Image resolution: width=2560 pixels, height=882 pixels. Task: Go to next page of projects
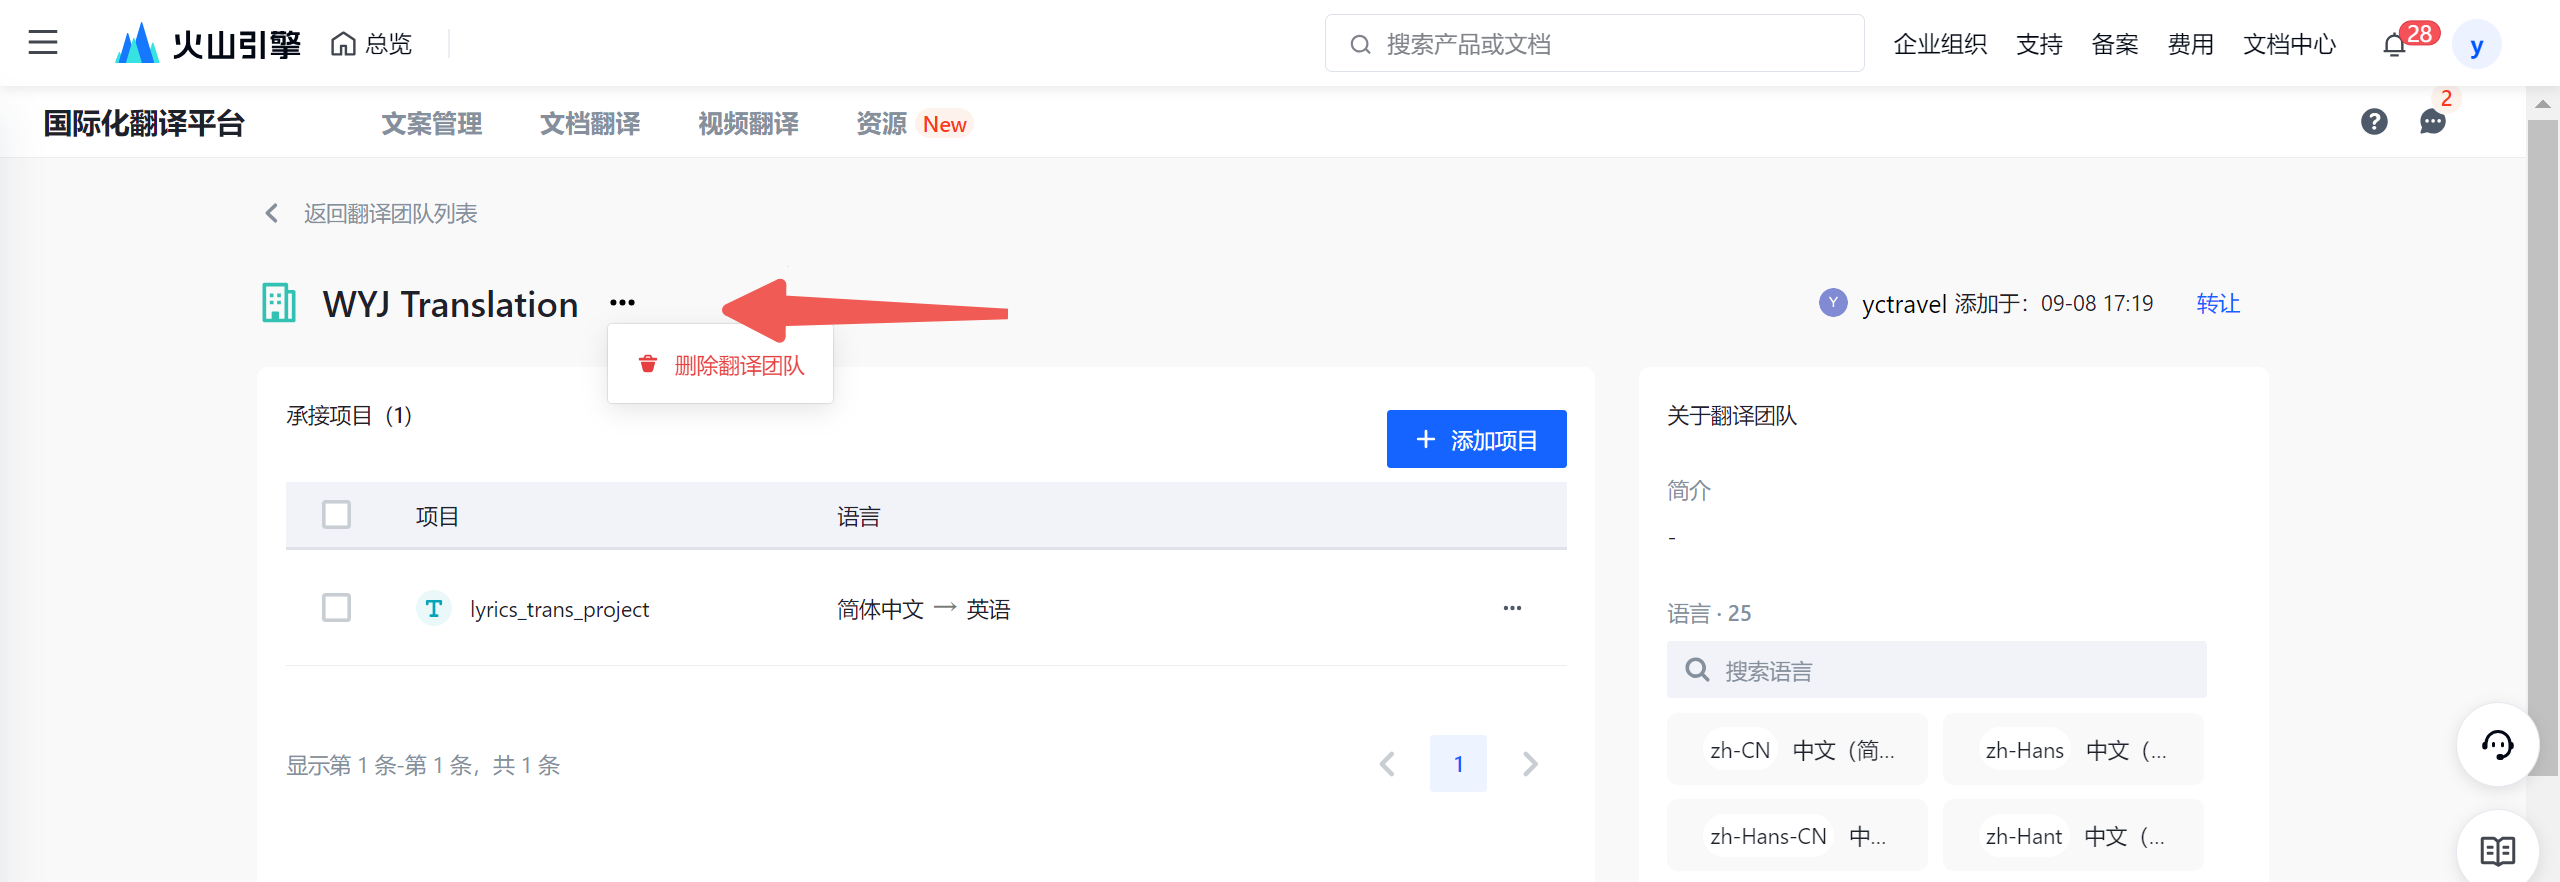(1529, 764)
